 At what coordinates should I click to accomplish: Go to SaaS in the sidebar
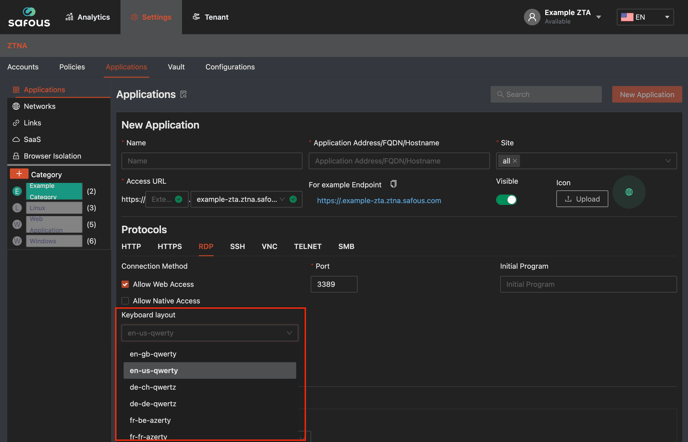32,139
